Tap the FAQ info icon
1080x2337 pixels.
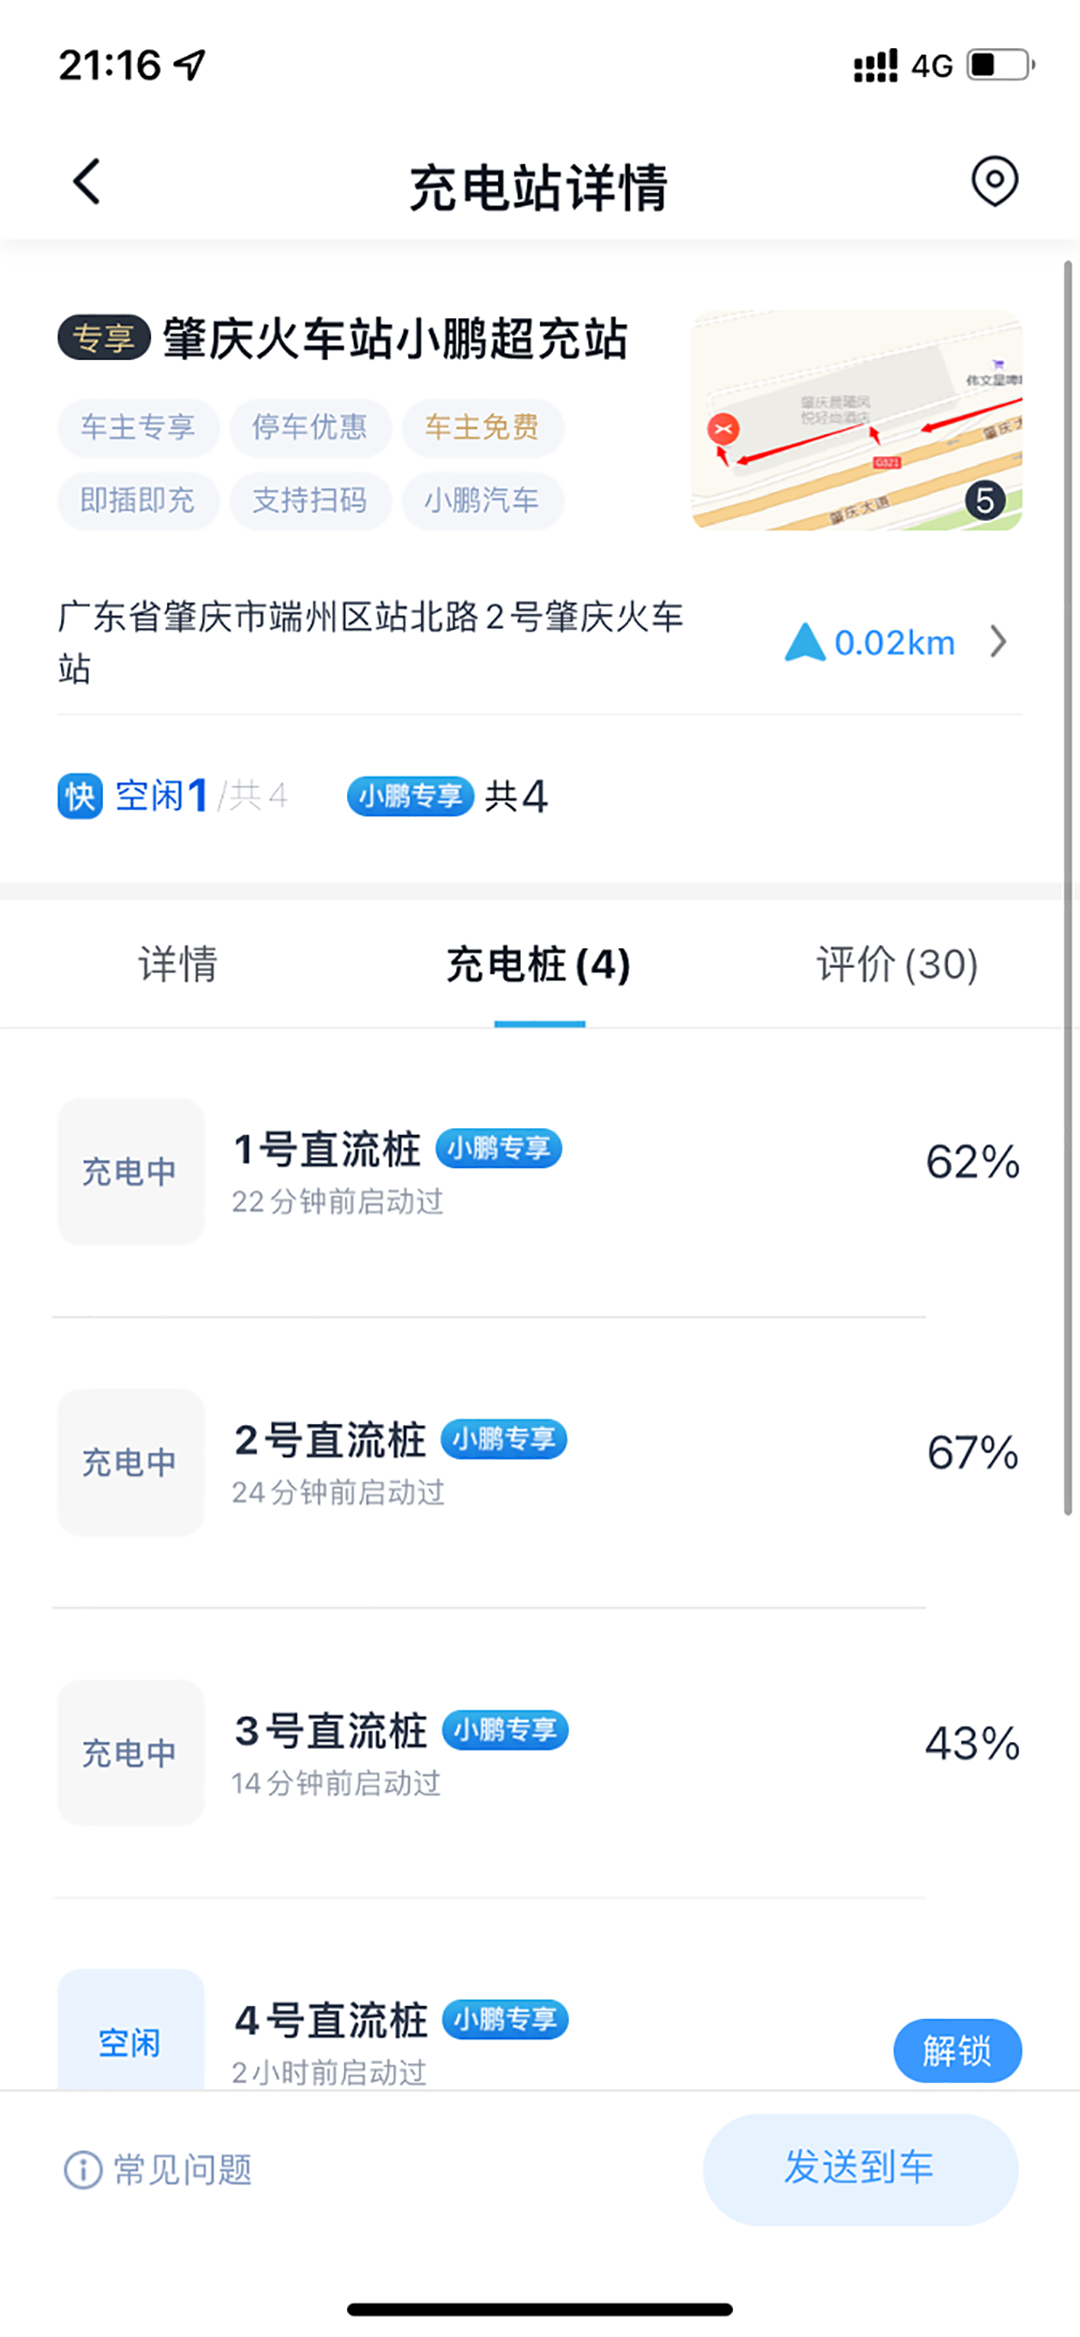[x=83, y=2170]
